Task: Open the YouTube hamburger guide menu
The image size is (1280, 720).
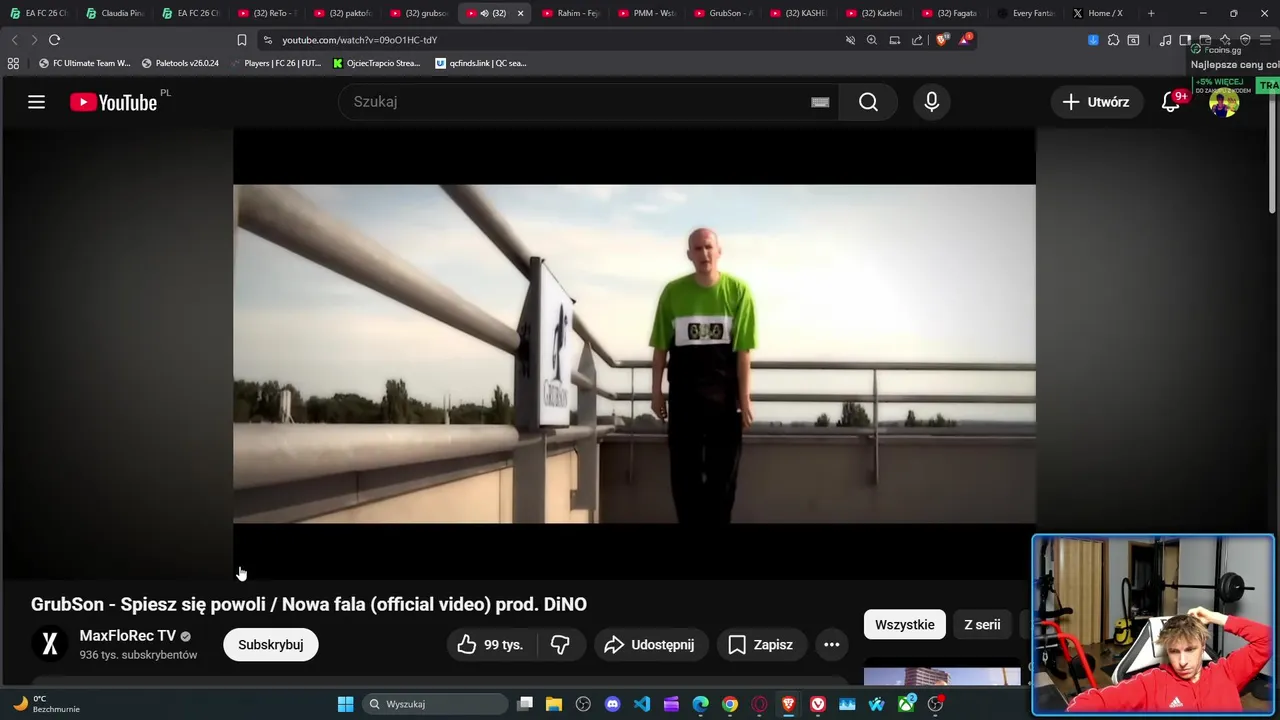Action: [x=36, y=102]
